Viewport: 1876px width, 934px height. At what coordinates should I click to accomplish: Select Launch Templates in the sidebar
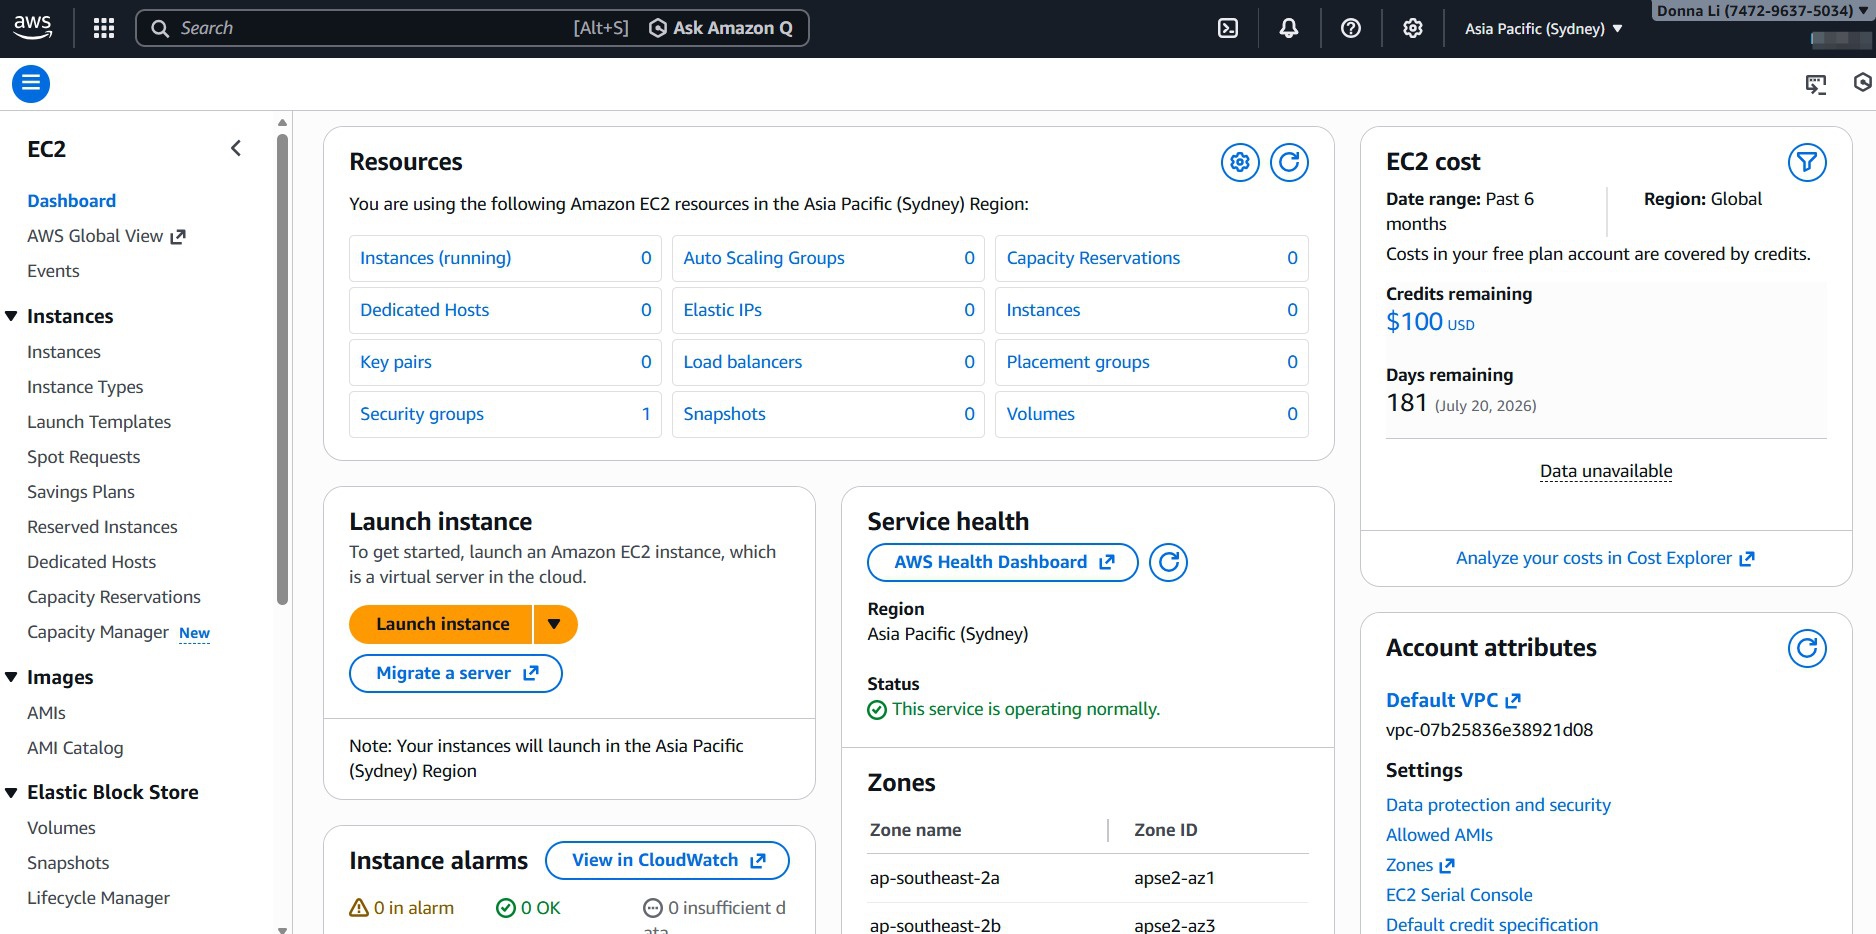[99, 422]
